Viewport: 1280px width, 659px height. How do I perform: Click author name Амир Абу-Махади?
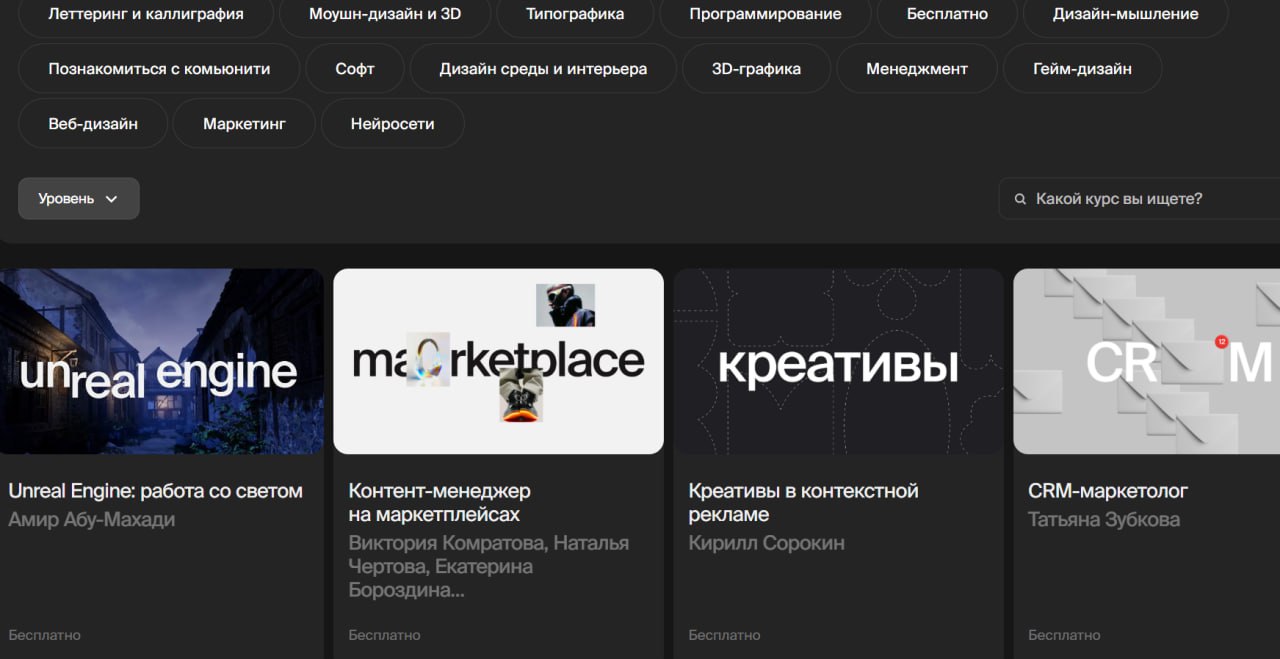[x=92, y=519]
